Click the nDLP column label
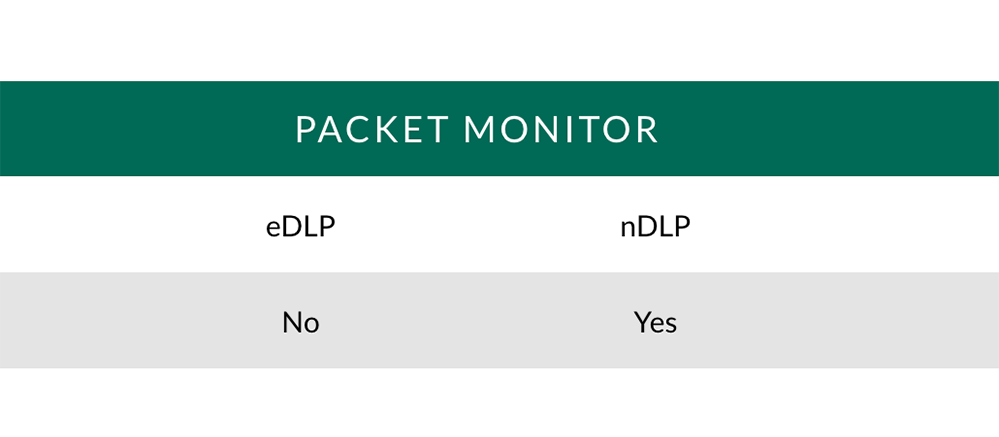This screenshot has width=999, height=437. pos(655,227)
